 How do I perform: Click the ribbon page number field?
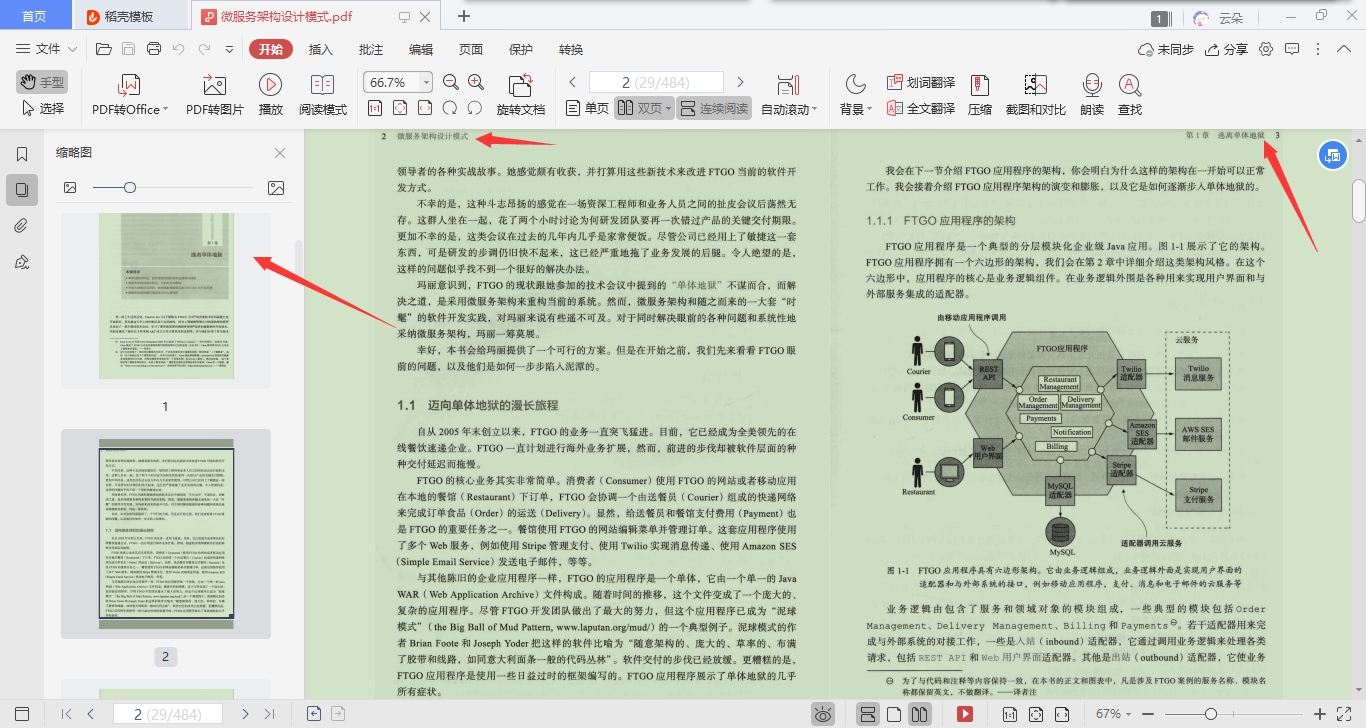pos(656,82)
